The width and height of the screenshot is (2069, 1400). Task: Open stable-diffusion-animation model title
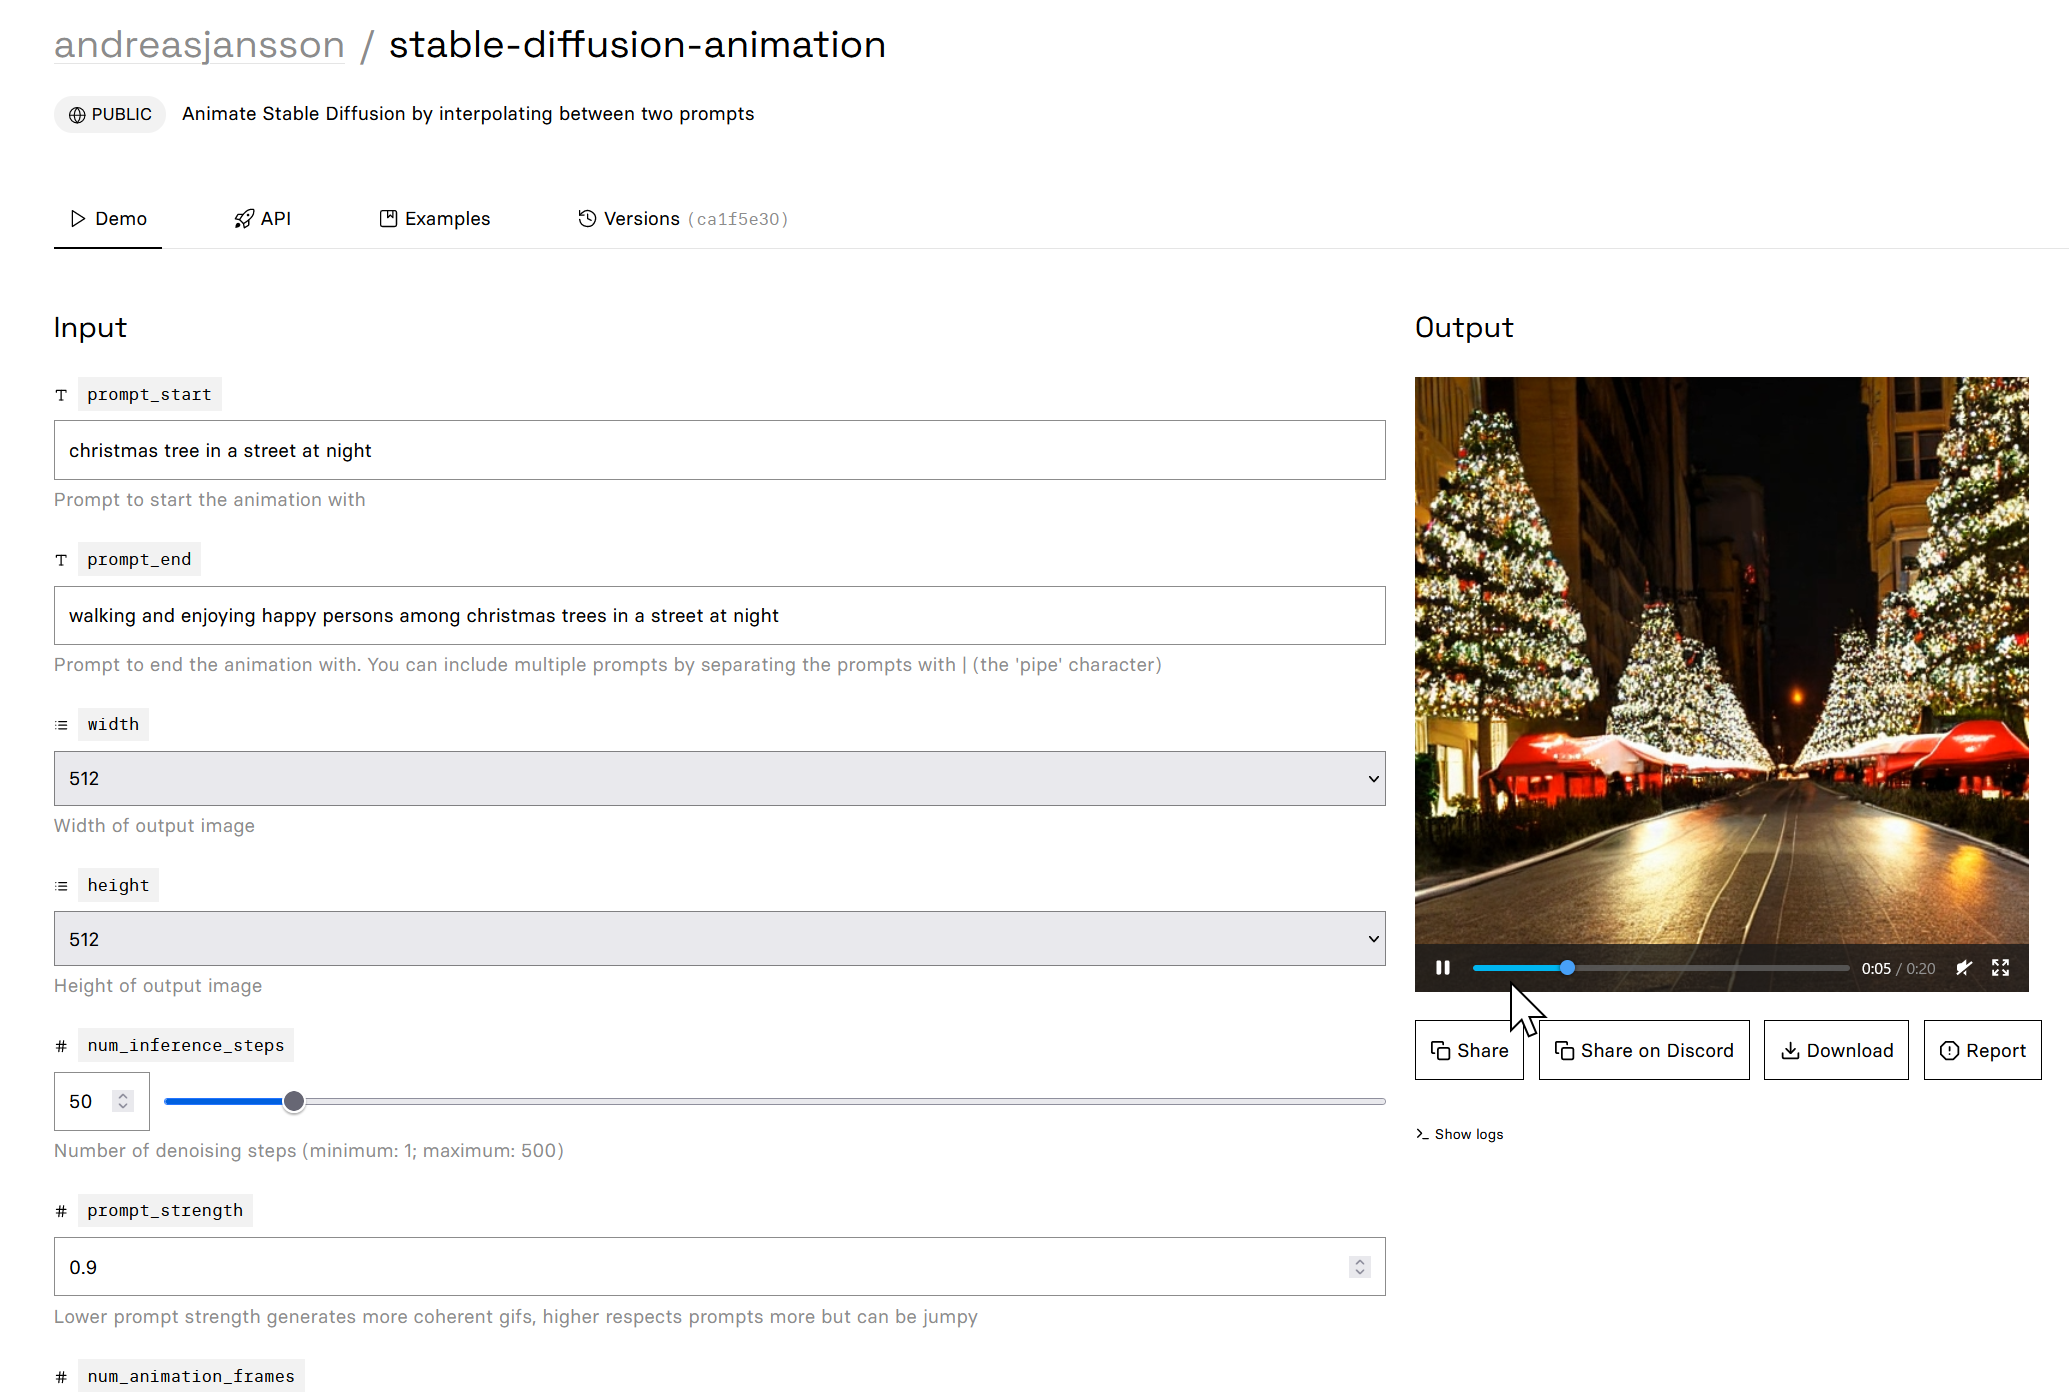click(637, 45)
